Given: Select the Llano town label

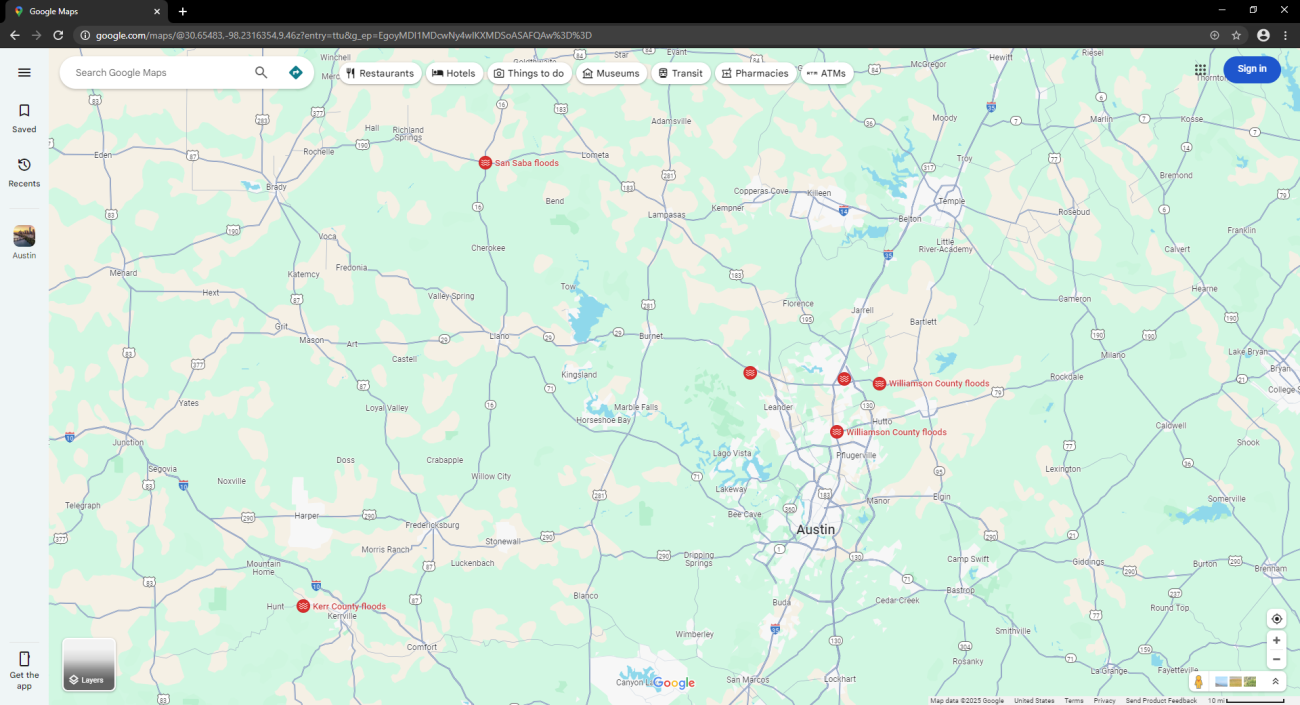Looking at the screenshot, I should (x=500, y=336).
